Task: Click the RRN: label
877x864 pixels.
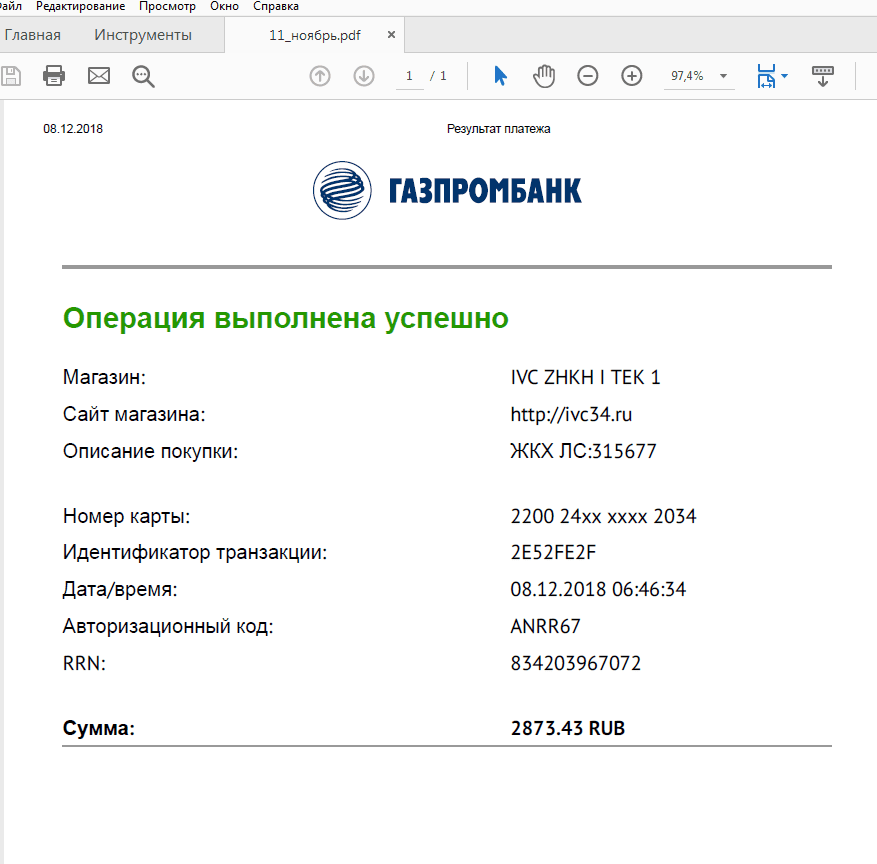Action: (84, 663)
